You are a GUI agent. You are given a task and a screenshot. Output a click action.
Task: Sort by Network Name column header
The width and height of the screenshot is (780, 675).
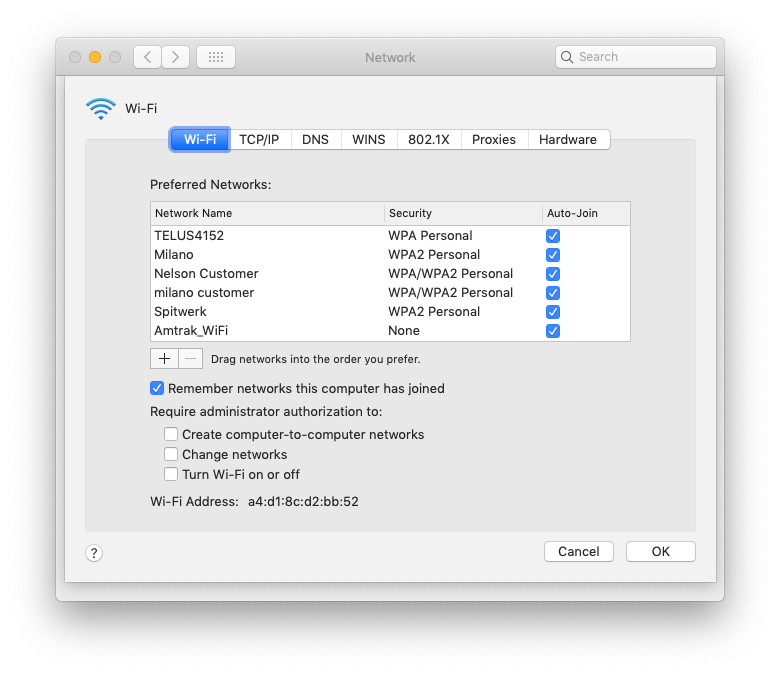click(268, 213)
